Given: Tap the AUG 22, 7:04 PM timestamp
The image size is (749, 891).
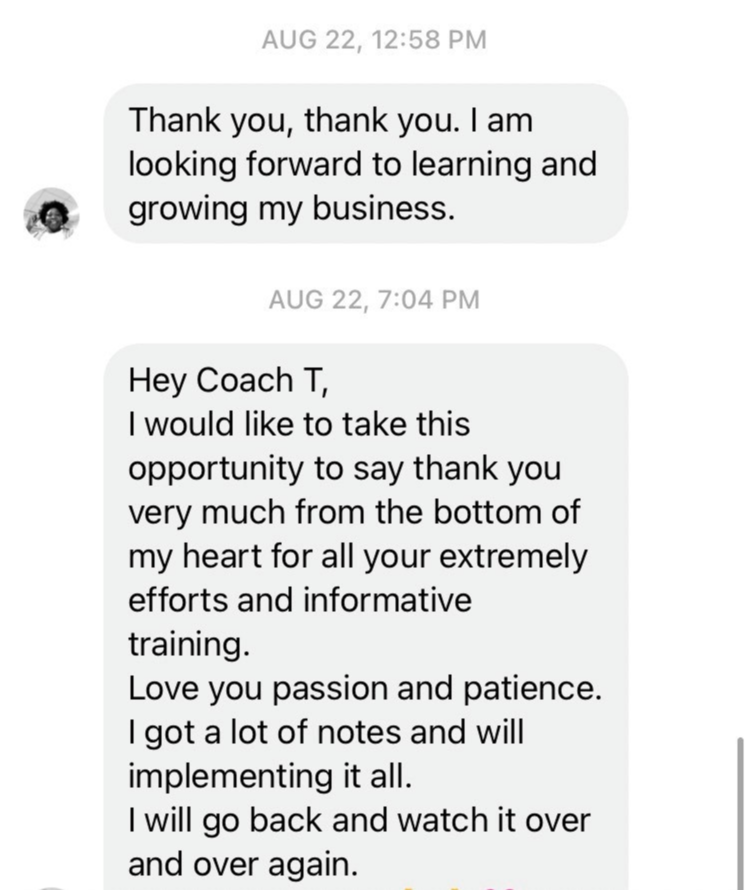Looking at the screenshot, I should coord(374,299).
